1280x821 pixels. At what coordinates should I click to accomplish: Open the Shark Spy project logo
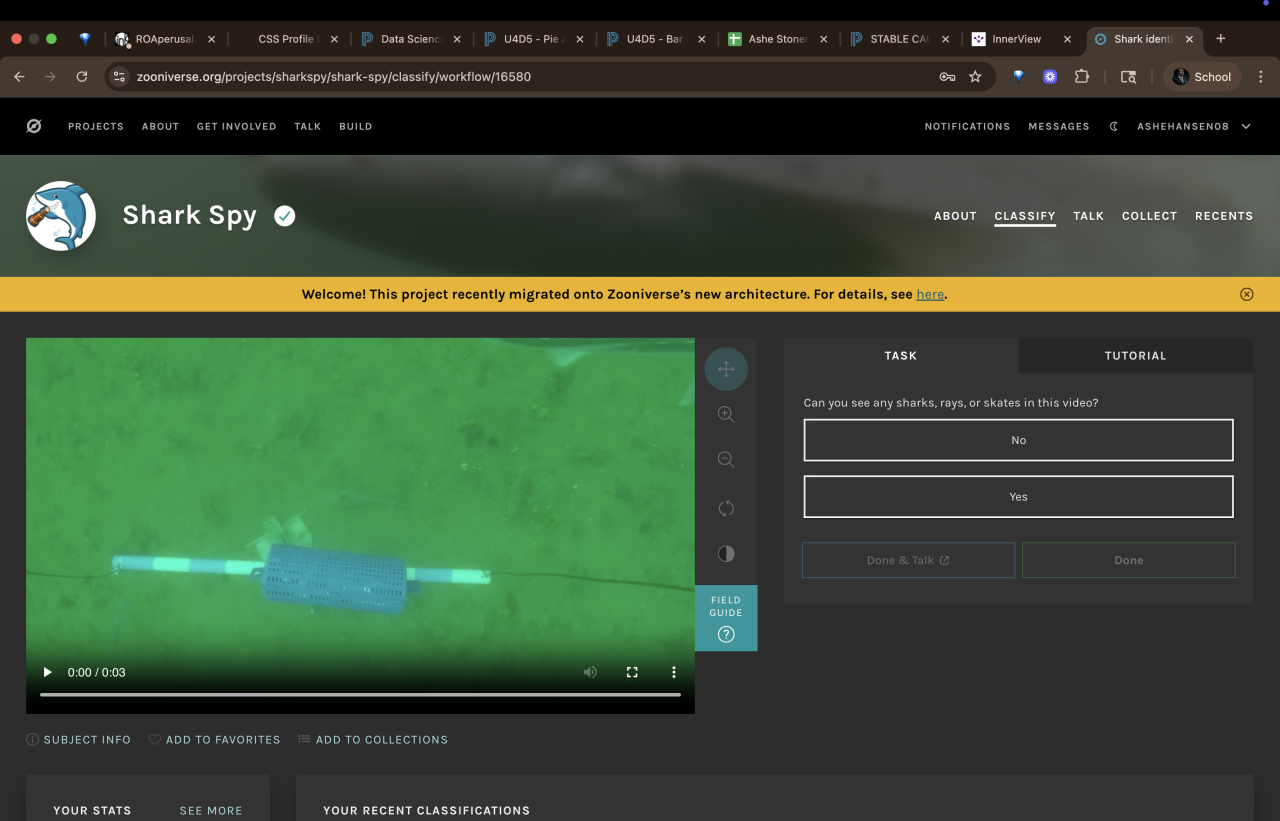(x=61, y=216)
